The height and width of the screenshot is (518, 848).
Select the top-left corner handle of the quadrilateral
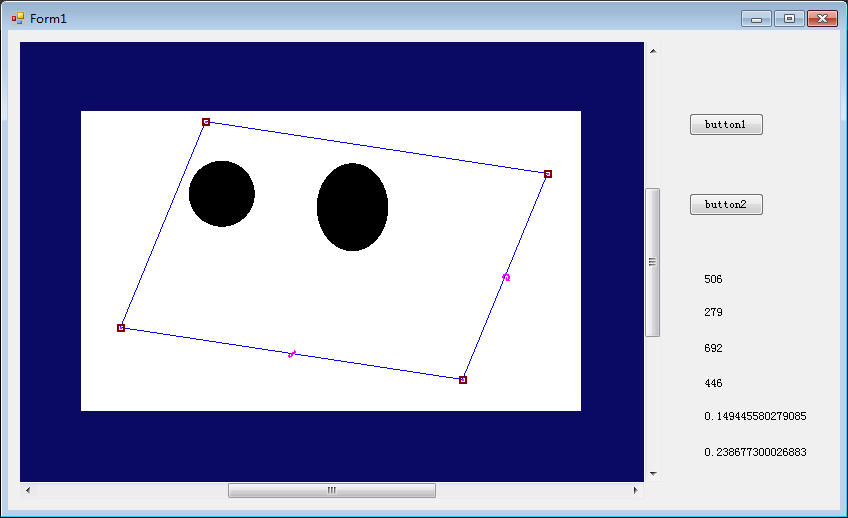(206, 122)
